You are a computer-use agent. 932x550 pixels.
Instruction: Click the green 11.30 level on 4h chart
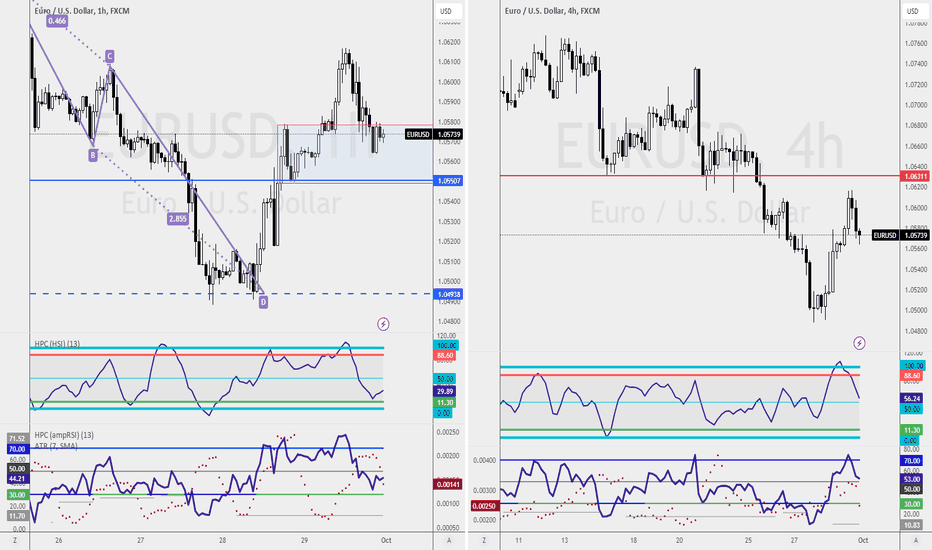coord(912,430)
